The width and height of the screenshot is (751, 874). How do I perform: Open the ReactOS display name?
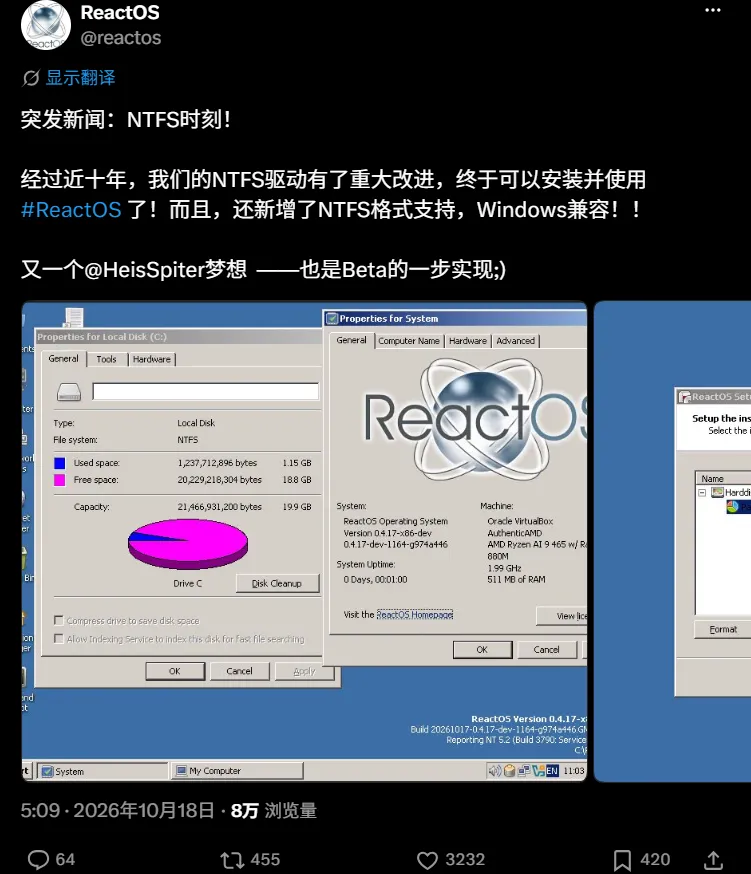click(x=120, y=12)
